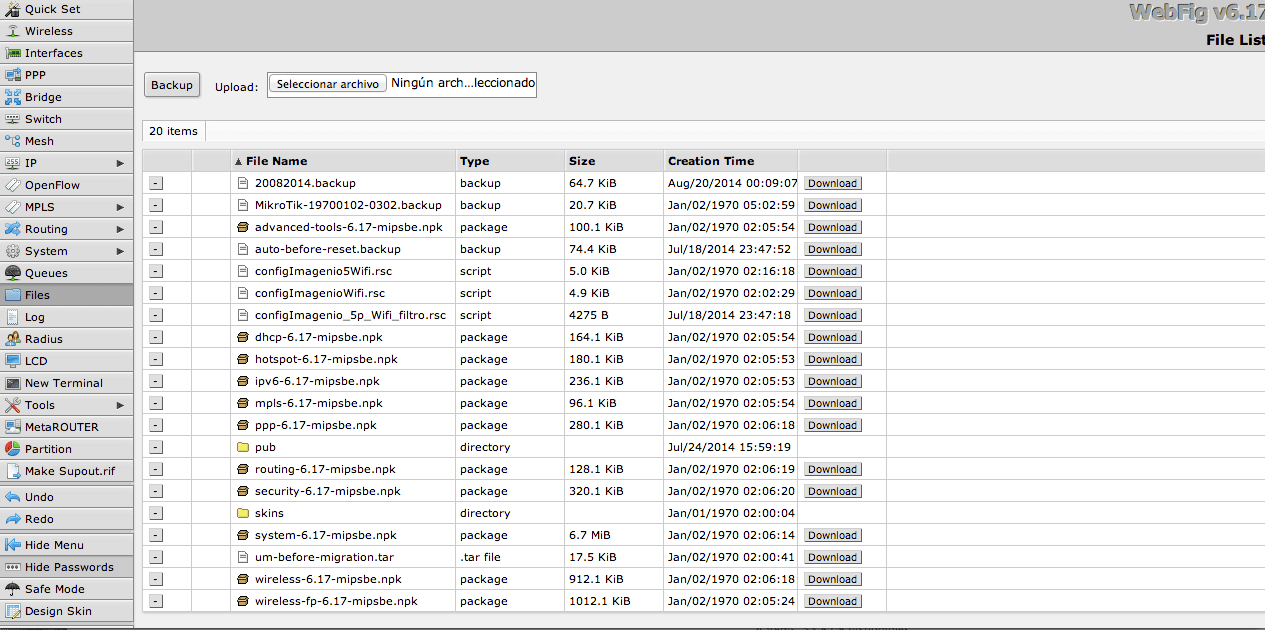Click the New Terminal icon

[13, 383]
